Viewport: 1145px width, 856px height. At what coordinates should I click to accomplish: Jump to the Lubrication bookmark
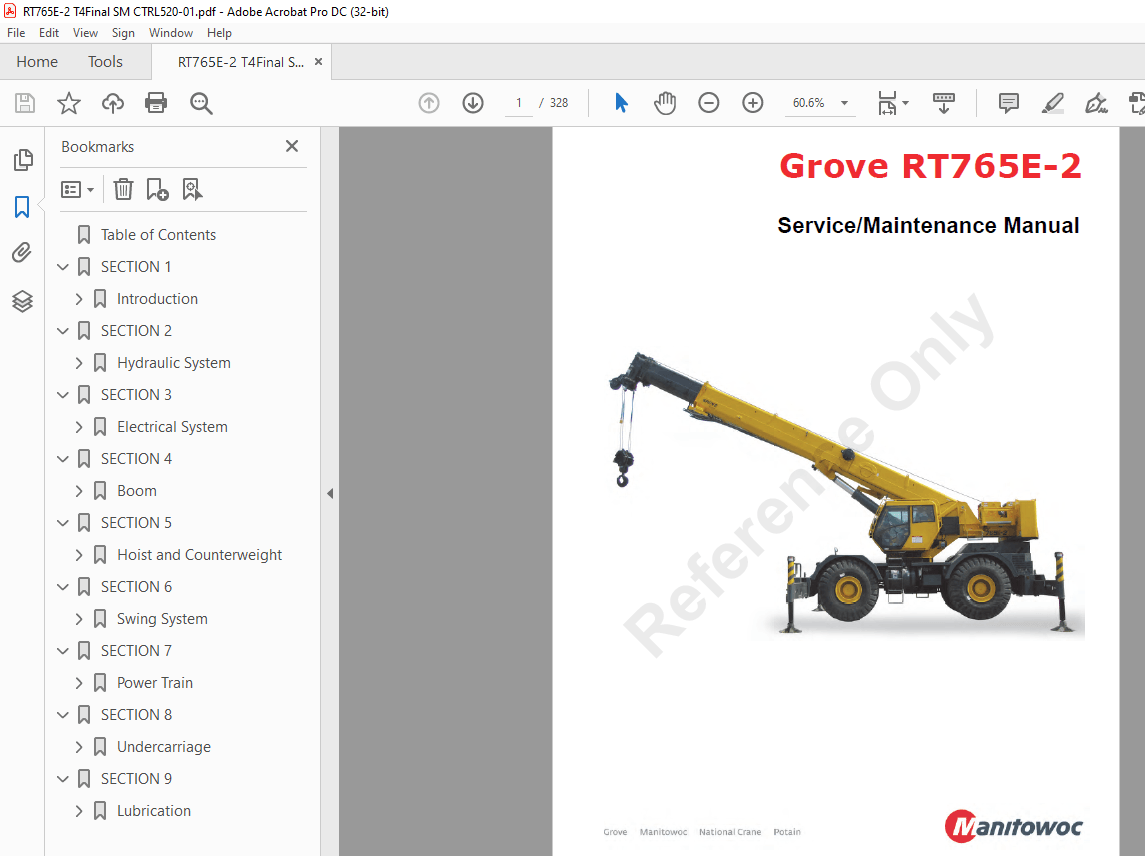[x=153, y=810]
